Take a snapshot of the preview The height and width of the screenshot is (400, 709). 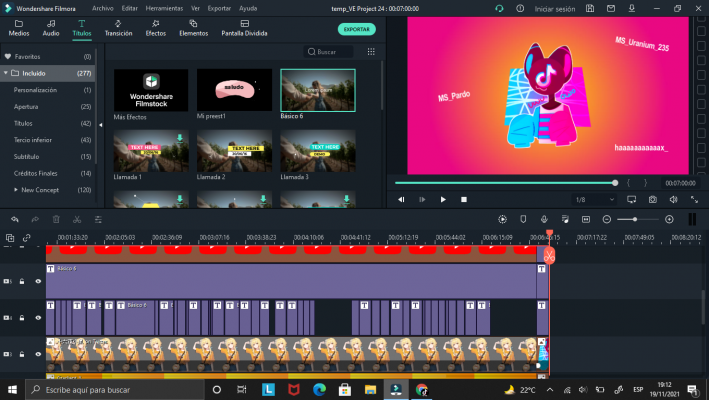(x=652, y=199)
